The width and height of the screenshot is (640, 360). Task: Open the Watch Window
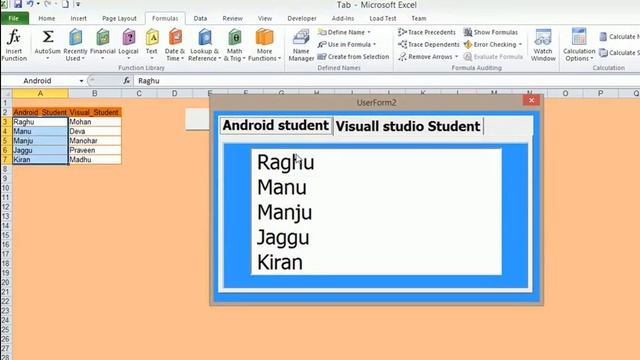point(543,45)
